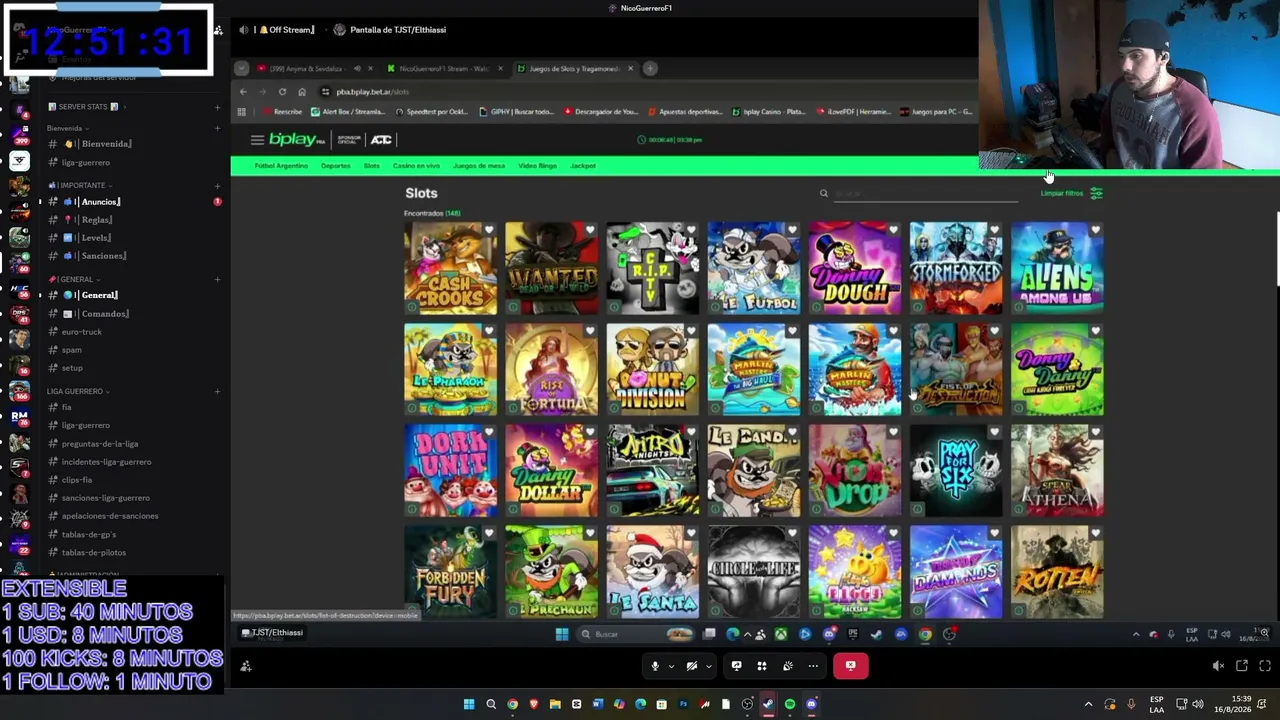The height and width of the screenshot is (720, 1280).
Task: Open Spotify from the Windows taskbar
Action: [790, 704]
